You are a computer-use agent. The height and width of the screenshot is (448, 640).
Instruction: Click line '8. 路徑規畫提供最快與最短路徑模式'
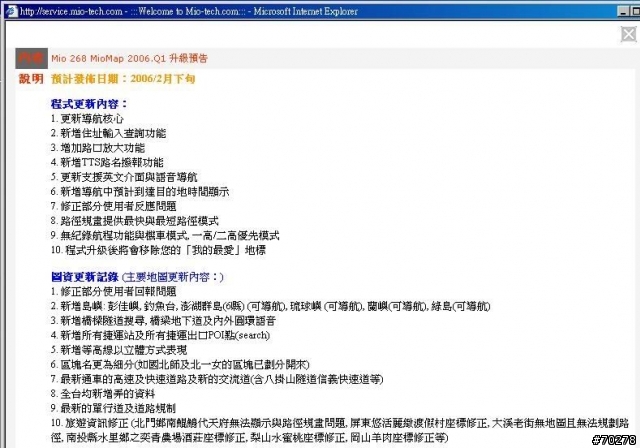pos(135,221)
